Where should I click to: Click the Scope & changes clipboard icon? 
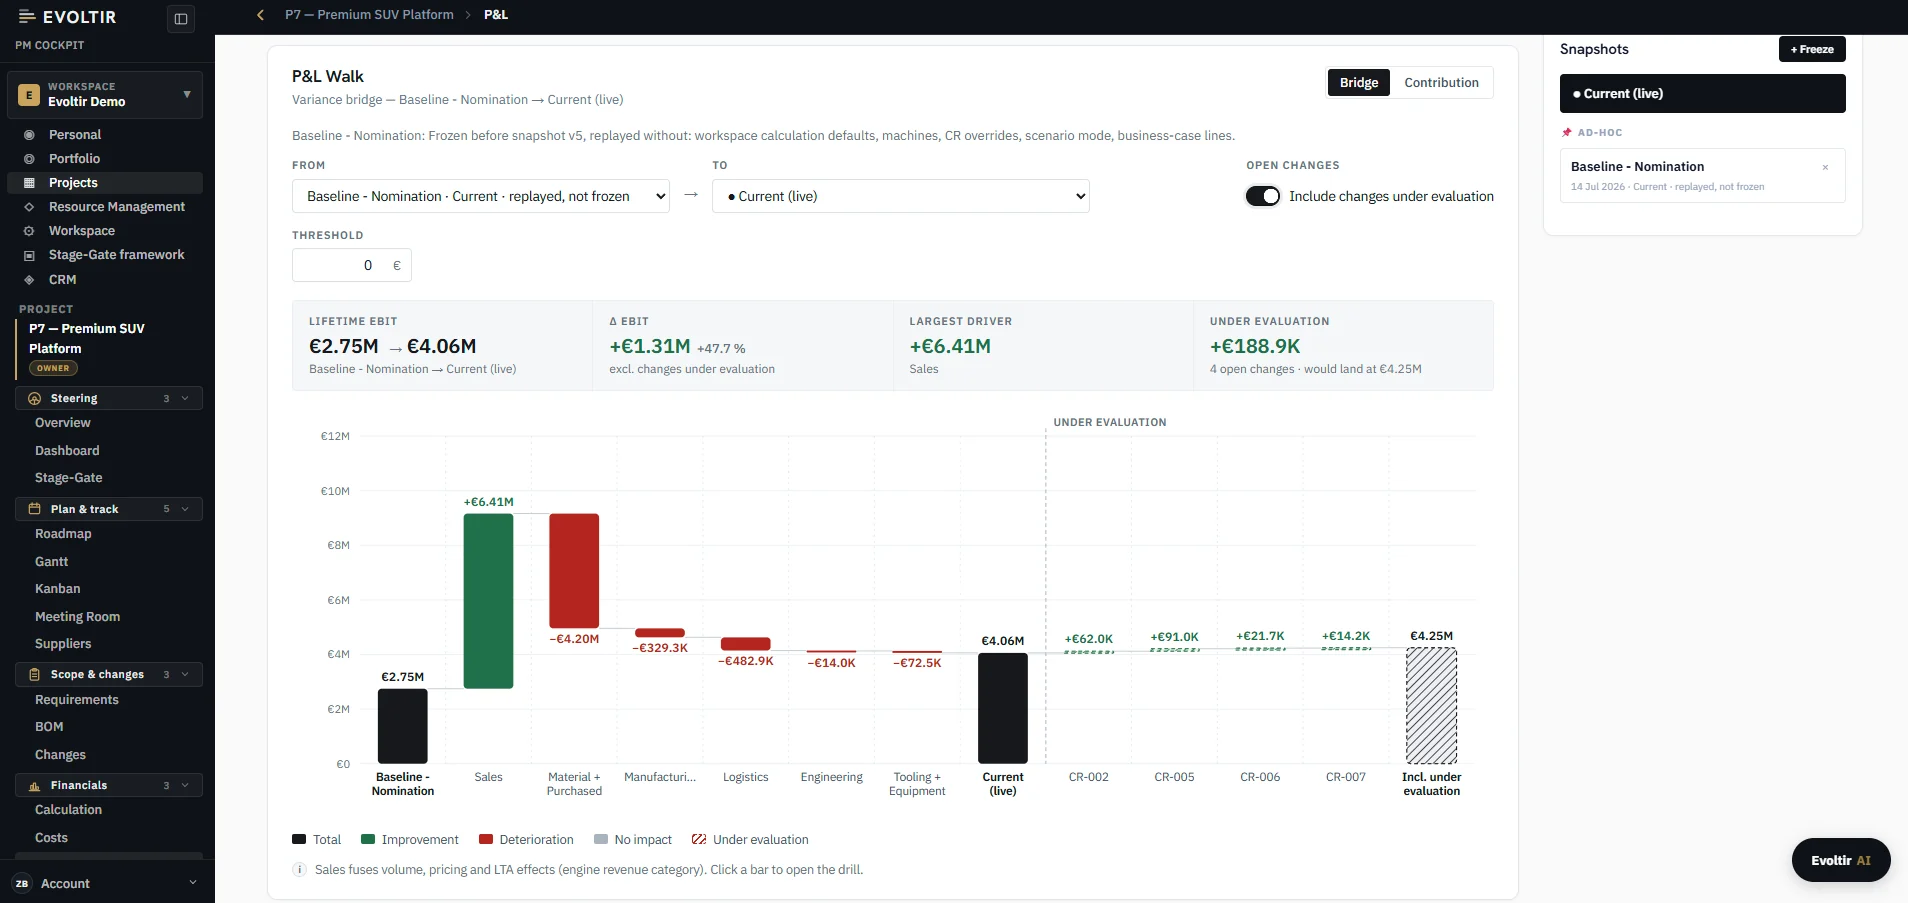34,675
